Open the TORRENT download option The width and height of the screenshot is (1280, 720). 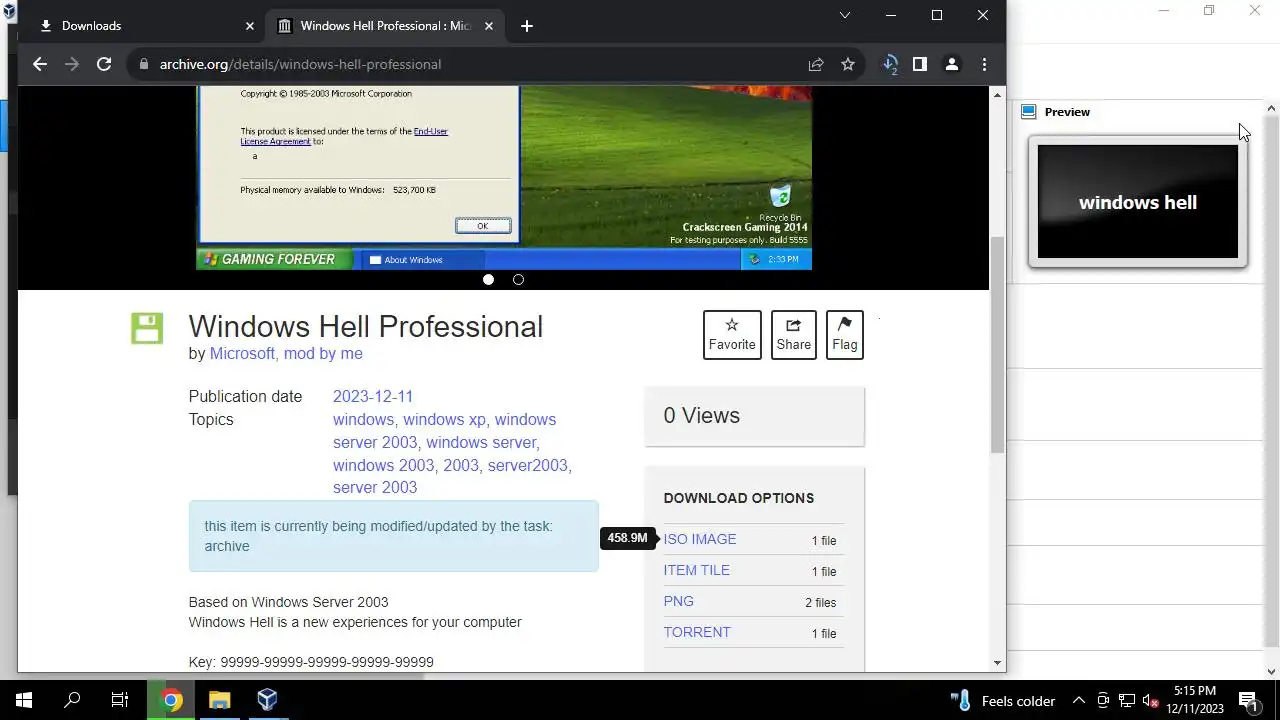tap(697, 632)
